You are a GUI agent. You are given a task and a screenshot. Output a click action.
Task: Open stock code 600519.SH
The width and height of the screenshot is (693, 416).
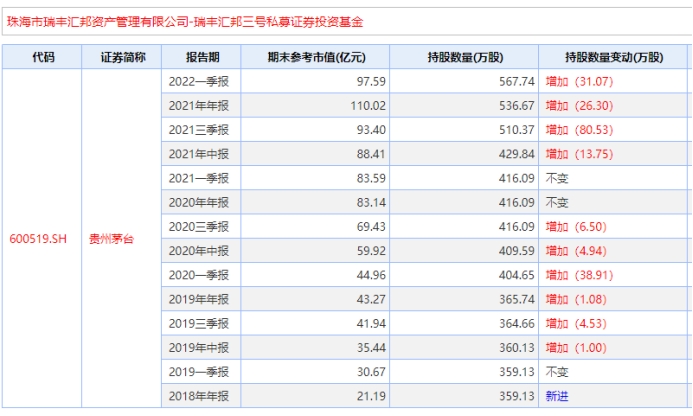37,239
